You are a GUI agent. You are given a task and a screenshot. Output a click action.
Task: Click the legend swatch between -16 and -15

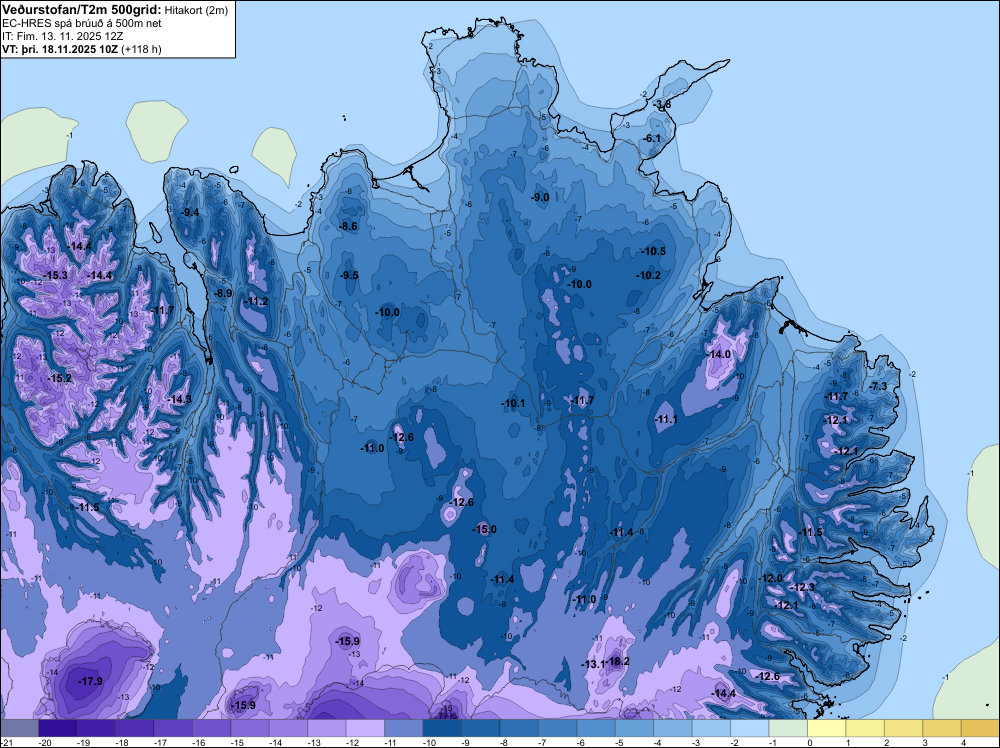coord(212,728)
